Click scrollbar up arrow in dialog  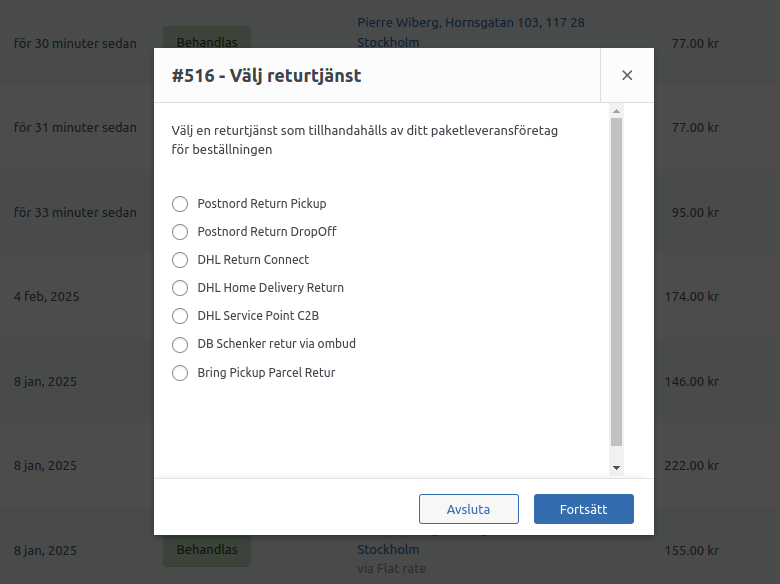pyautogui.click(x=616, y=111)
